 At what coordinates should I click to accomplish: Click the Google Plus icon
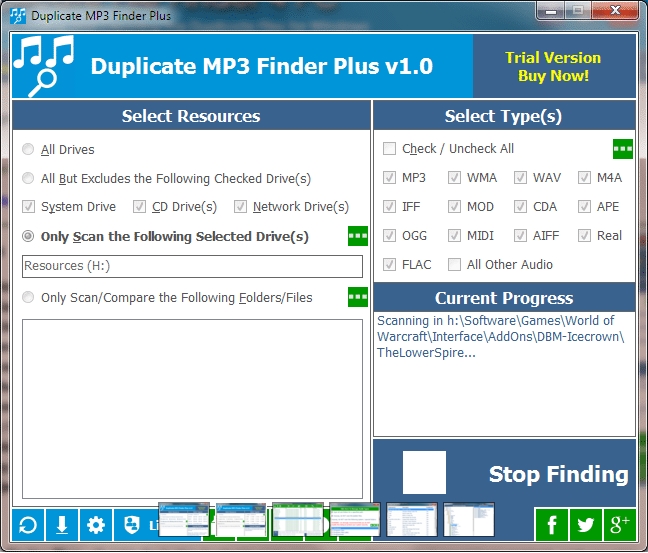619,525
